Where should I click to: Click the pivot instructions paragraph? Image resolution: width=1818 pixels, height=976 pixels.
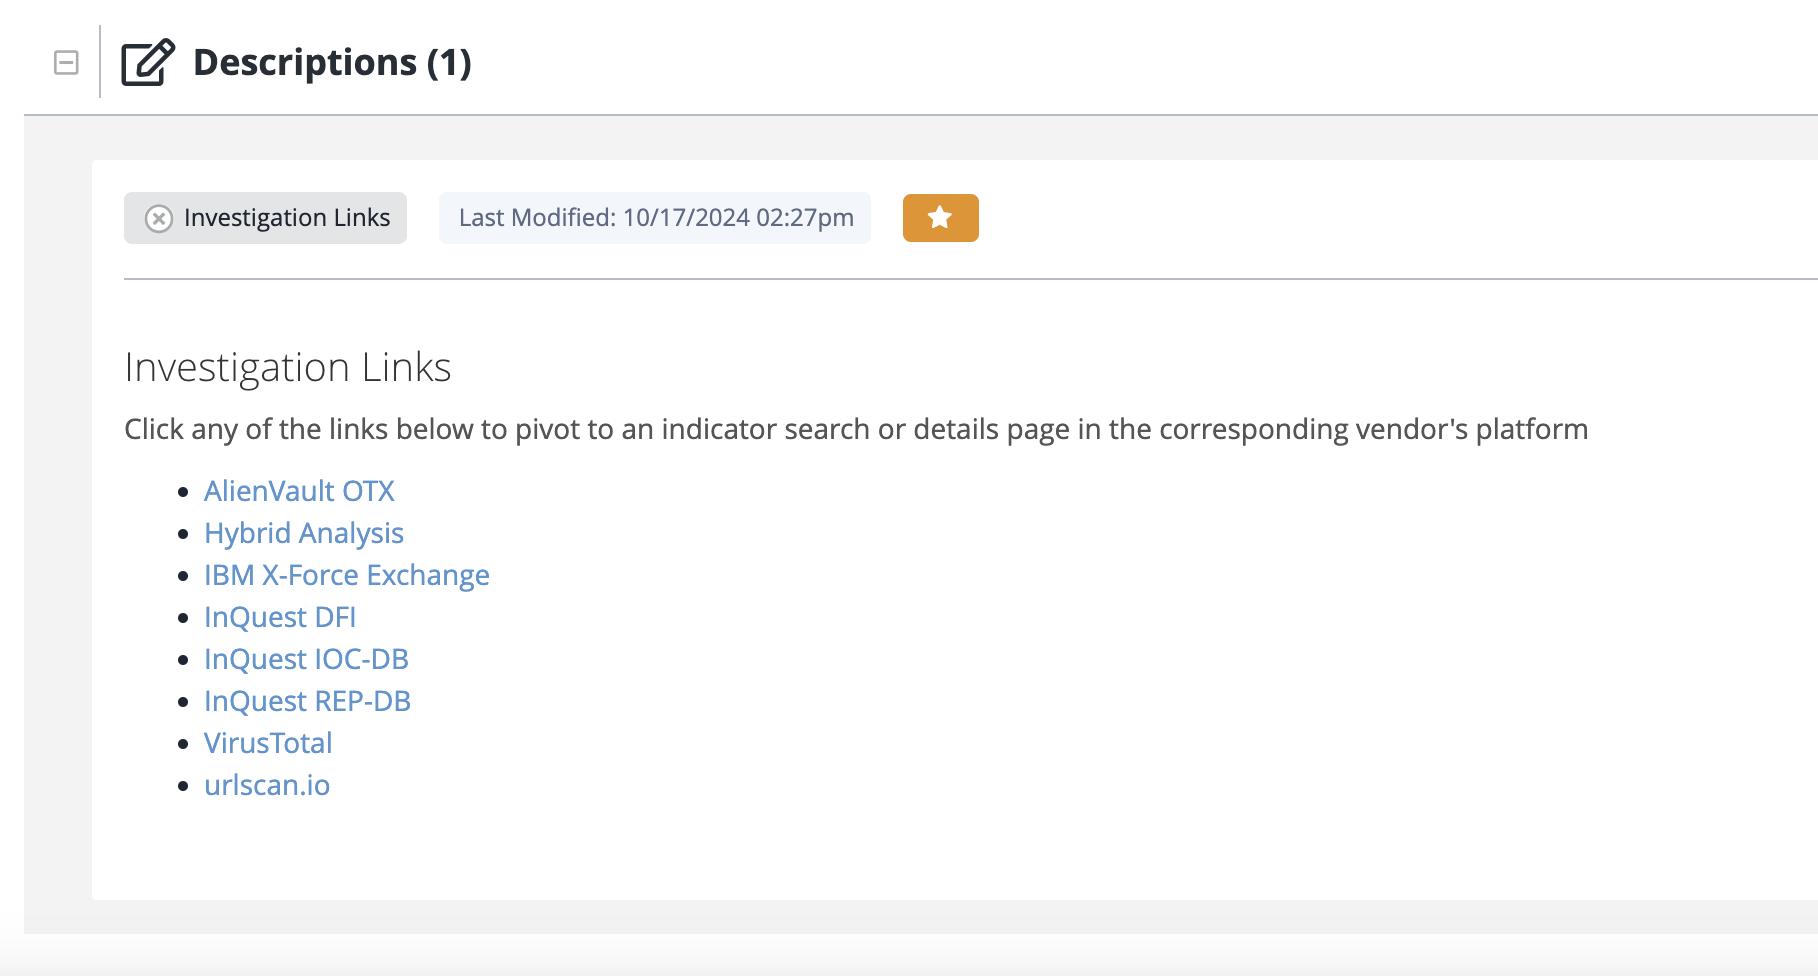coord(856,429)
